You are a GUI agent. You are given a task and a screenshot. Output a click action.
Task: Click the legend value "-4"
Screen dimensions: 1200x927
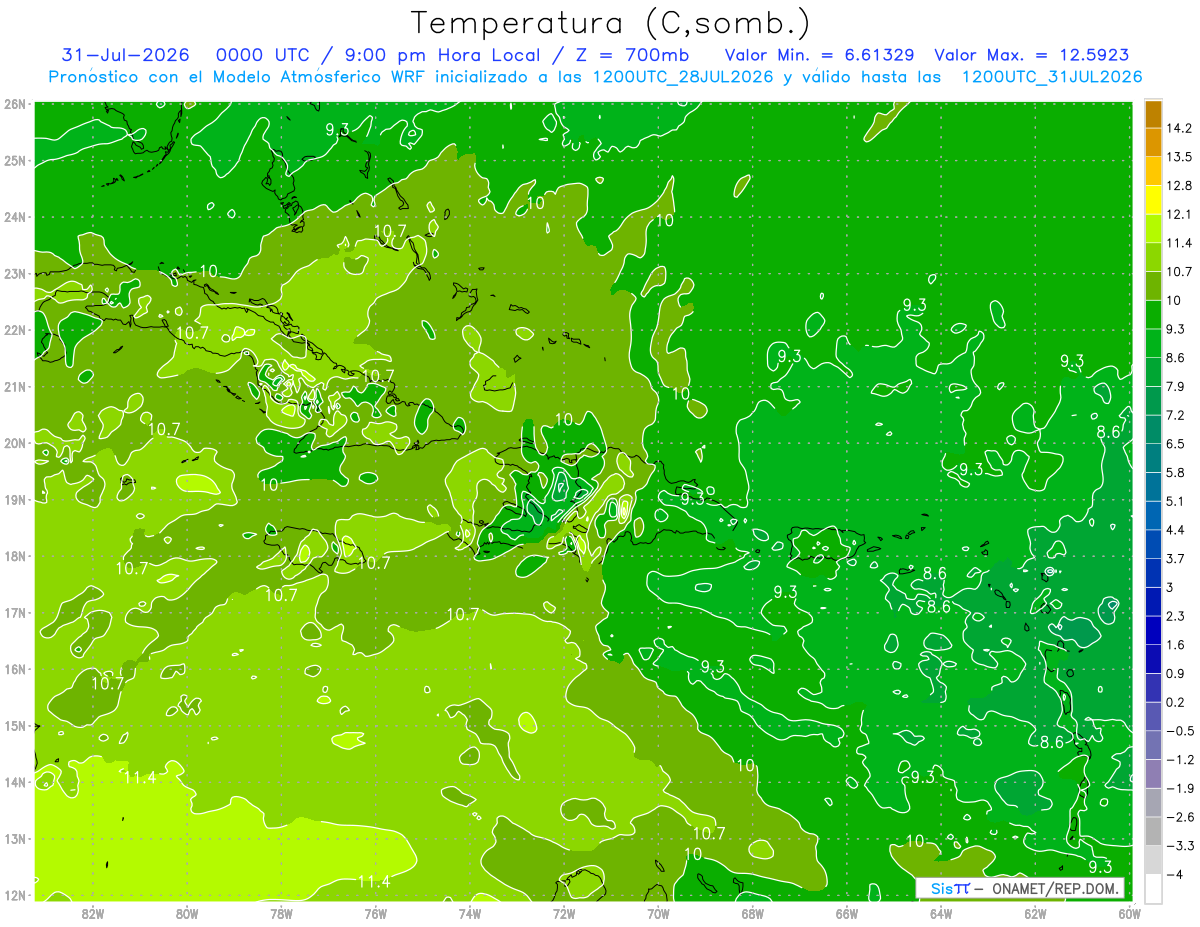pos(1175,874)
